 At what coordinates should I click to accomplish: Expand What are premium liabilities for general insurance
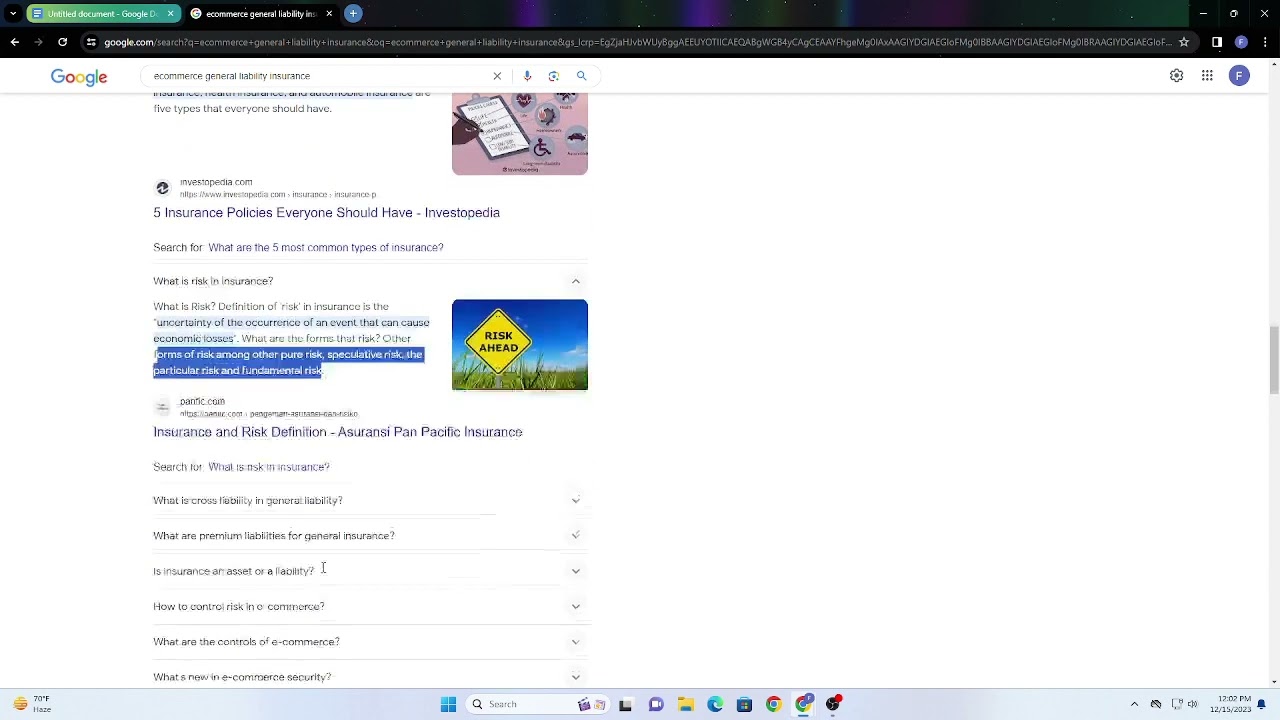tap(370, 536)
